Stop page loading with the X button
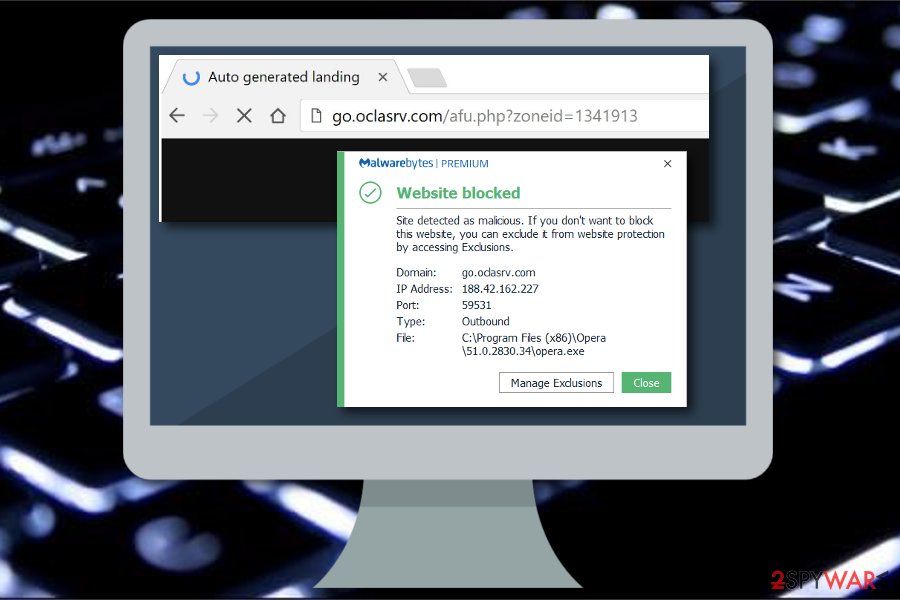The width and height of the screenshot is (900, 600). (245, 115)
